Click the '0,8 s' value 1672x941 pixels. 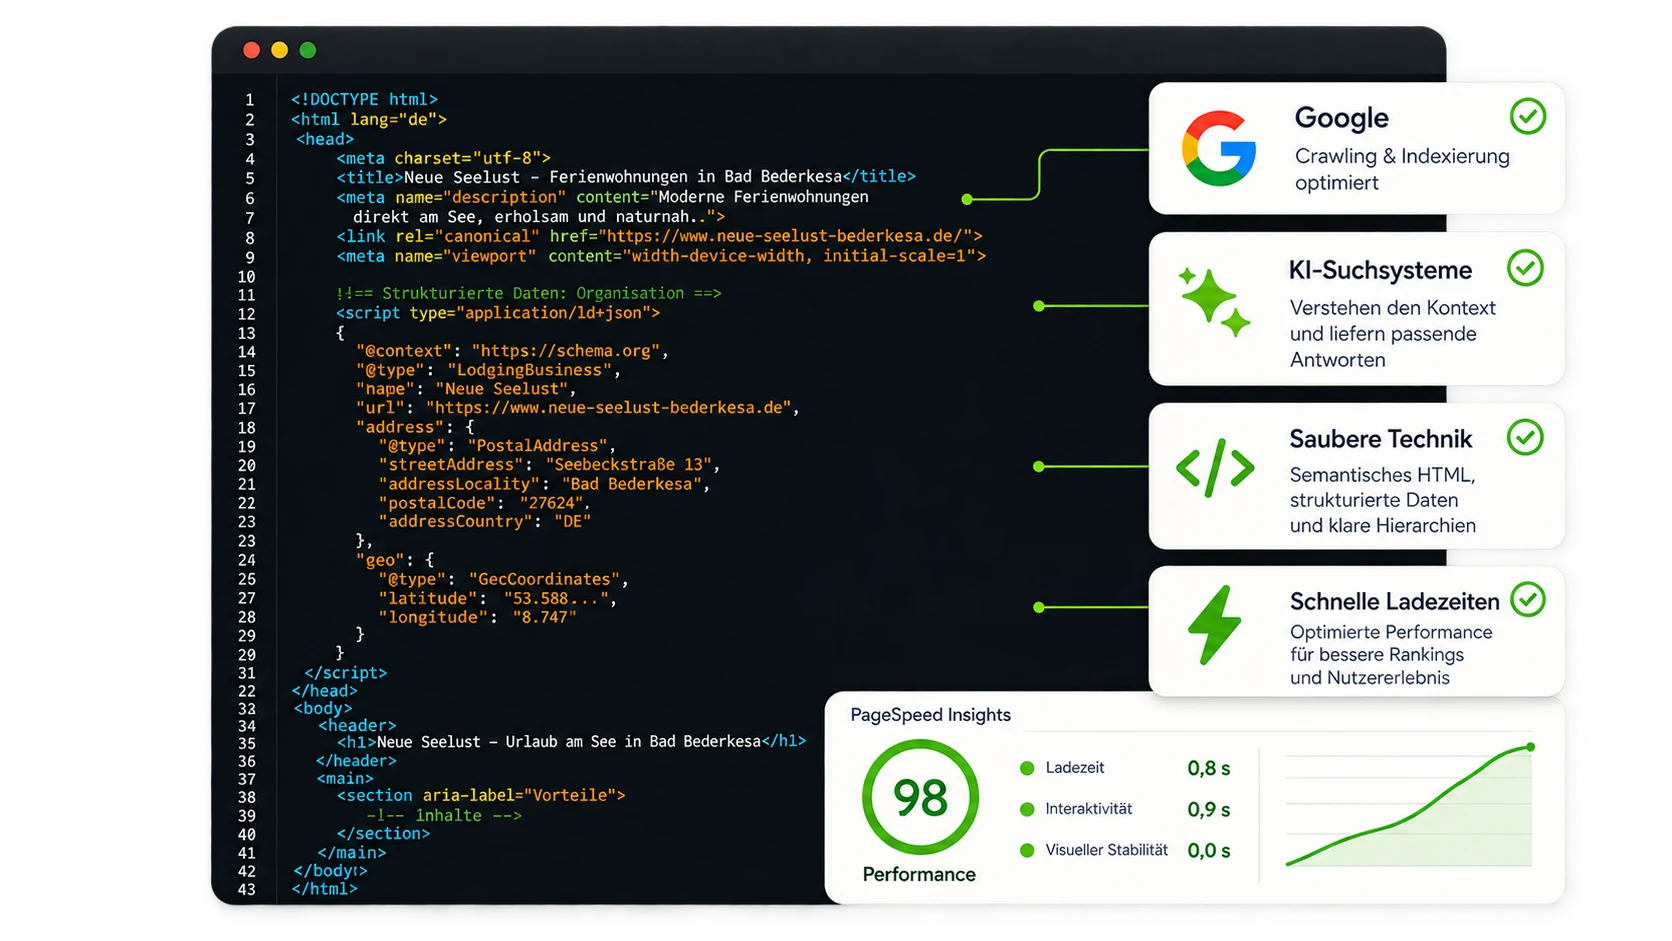pos(1208,768)
